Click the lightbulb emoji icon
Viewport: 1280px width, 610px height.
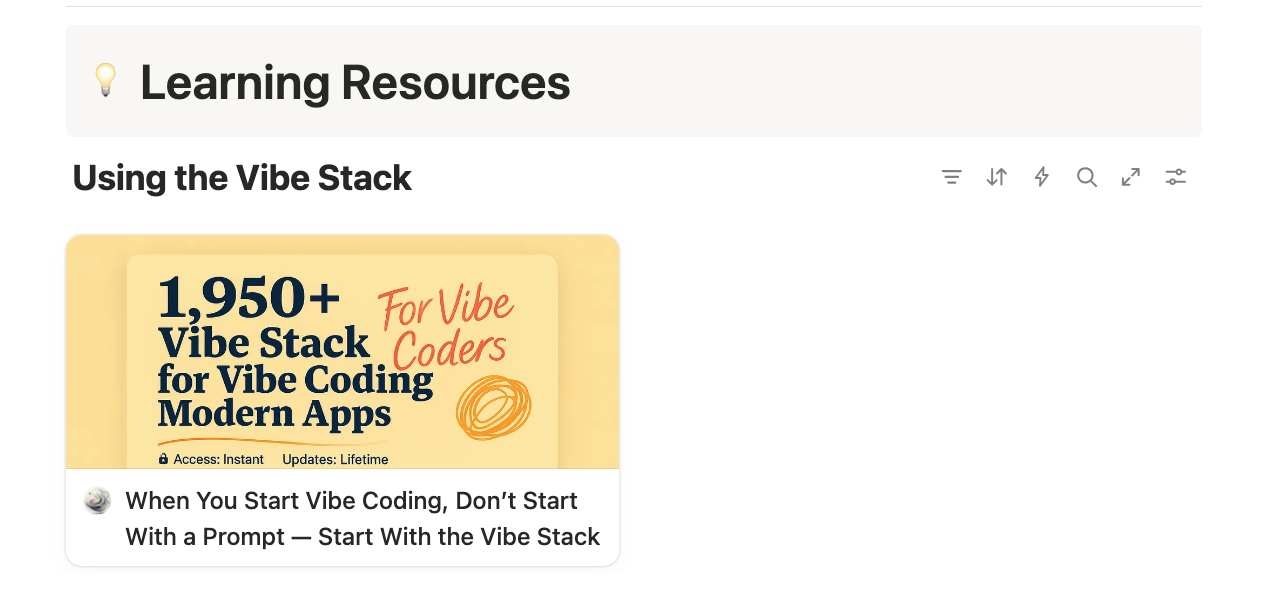tap(105, 81)
